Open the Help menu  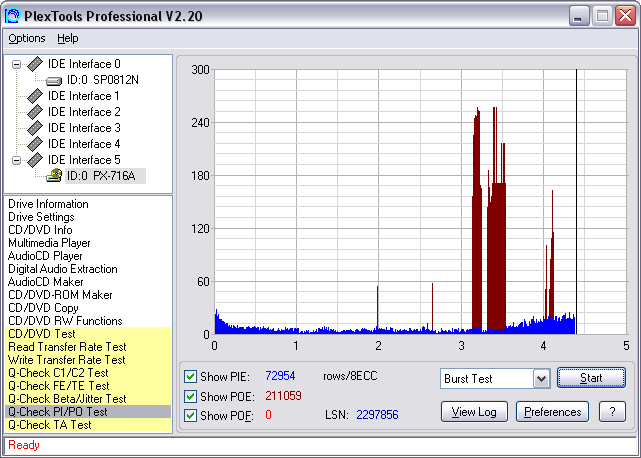tap(67, 38)
